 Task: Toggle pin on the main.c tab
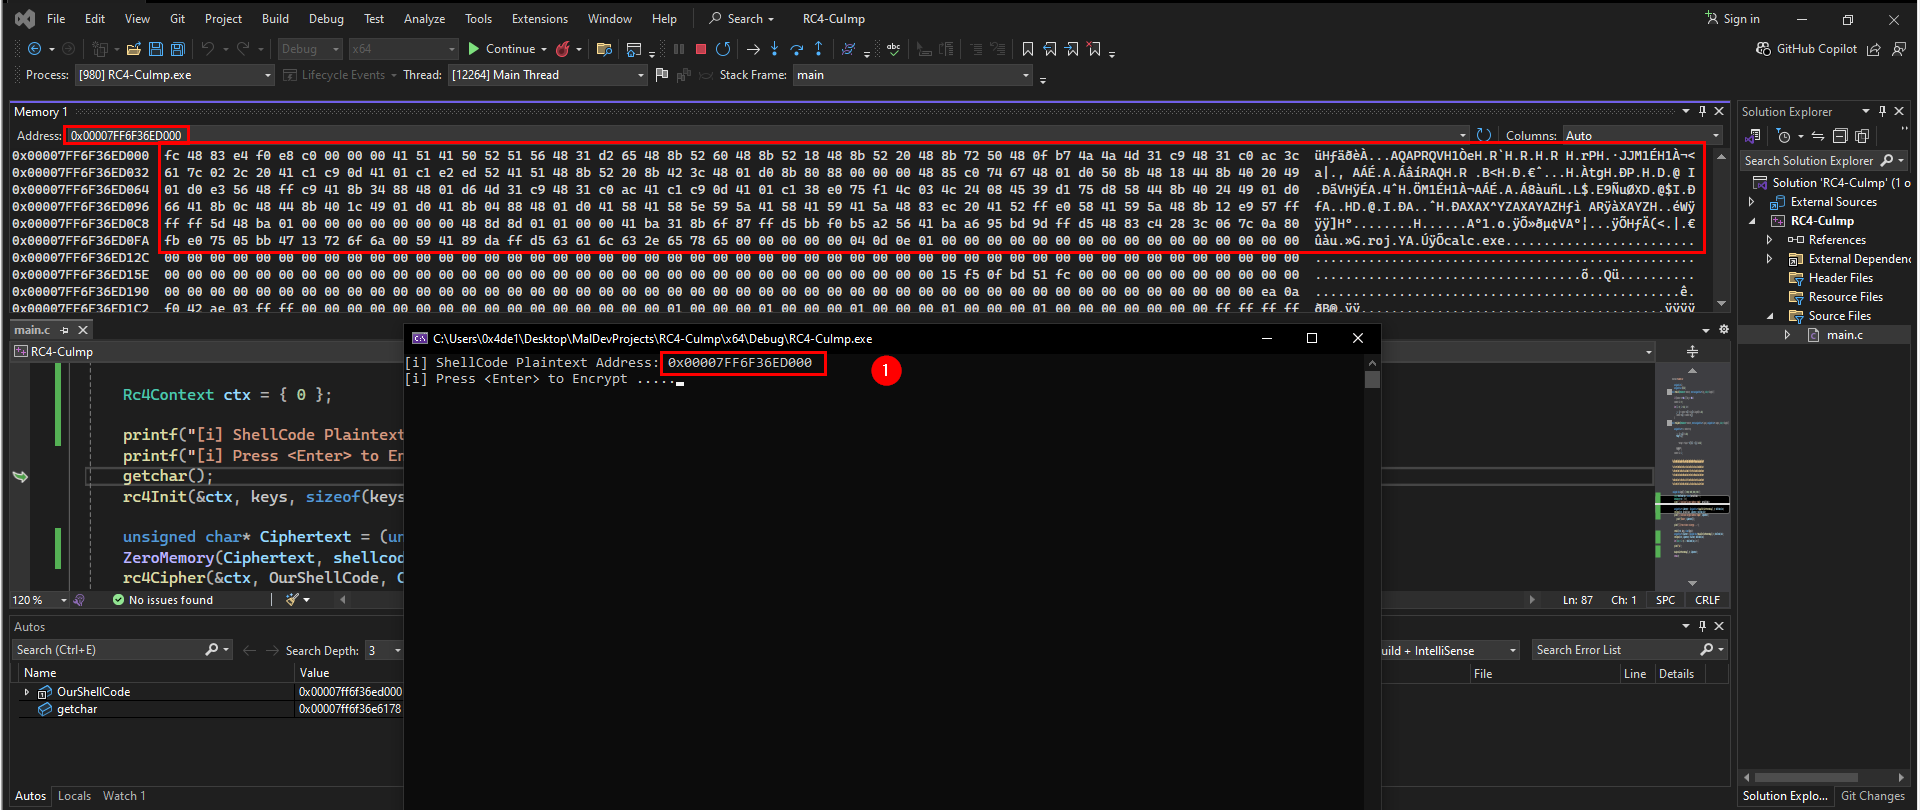coord(65,330)
